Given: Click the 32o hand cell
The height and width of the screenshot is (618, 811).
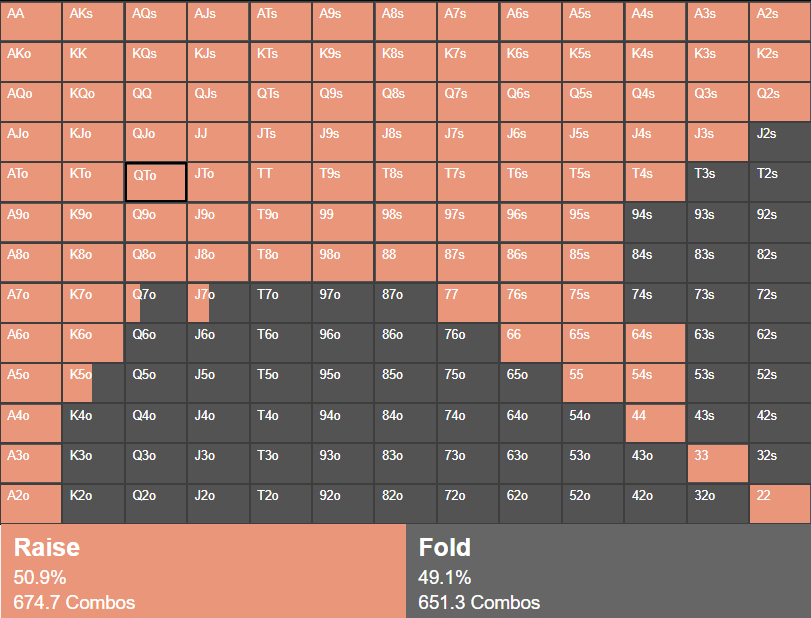Looking at the screenshot, I should (x=717, y=503).
